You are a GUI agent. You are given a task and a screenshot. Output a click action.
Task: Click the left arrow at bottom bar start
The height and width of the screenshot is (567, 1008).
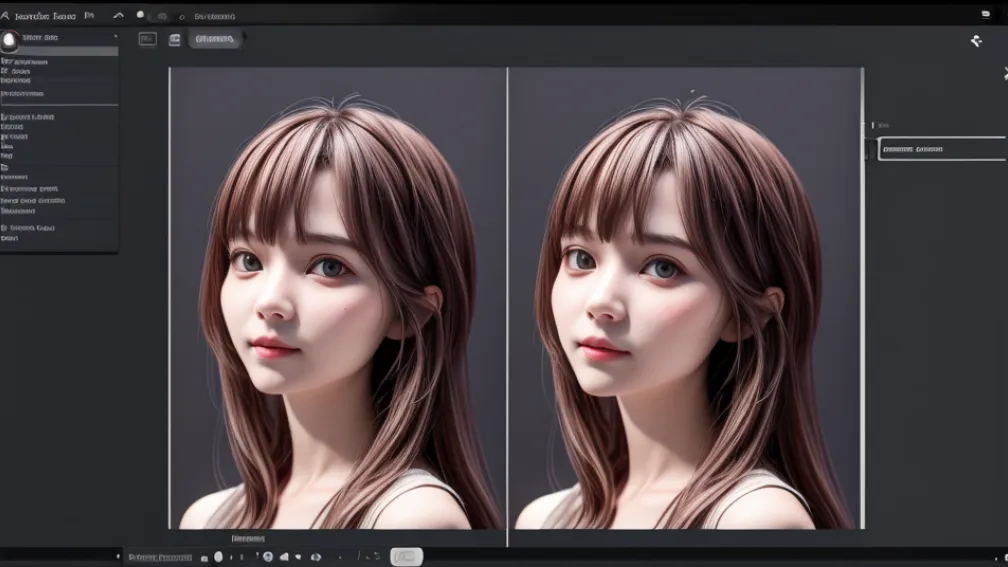tap(119, 555)
